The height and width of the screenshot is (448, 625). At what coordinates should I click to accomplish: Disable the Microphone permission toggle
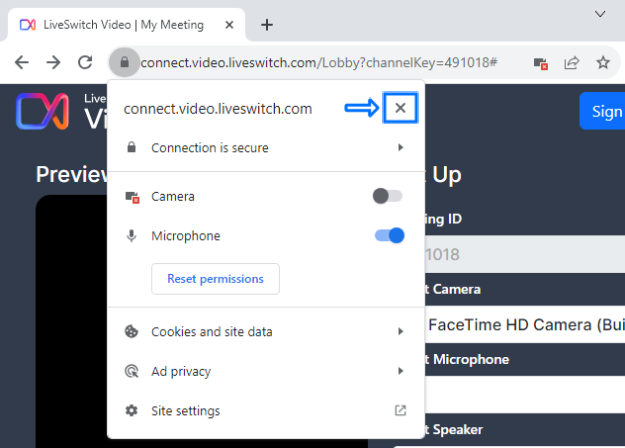click(389, 236)
